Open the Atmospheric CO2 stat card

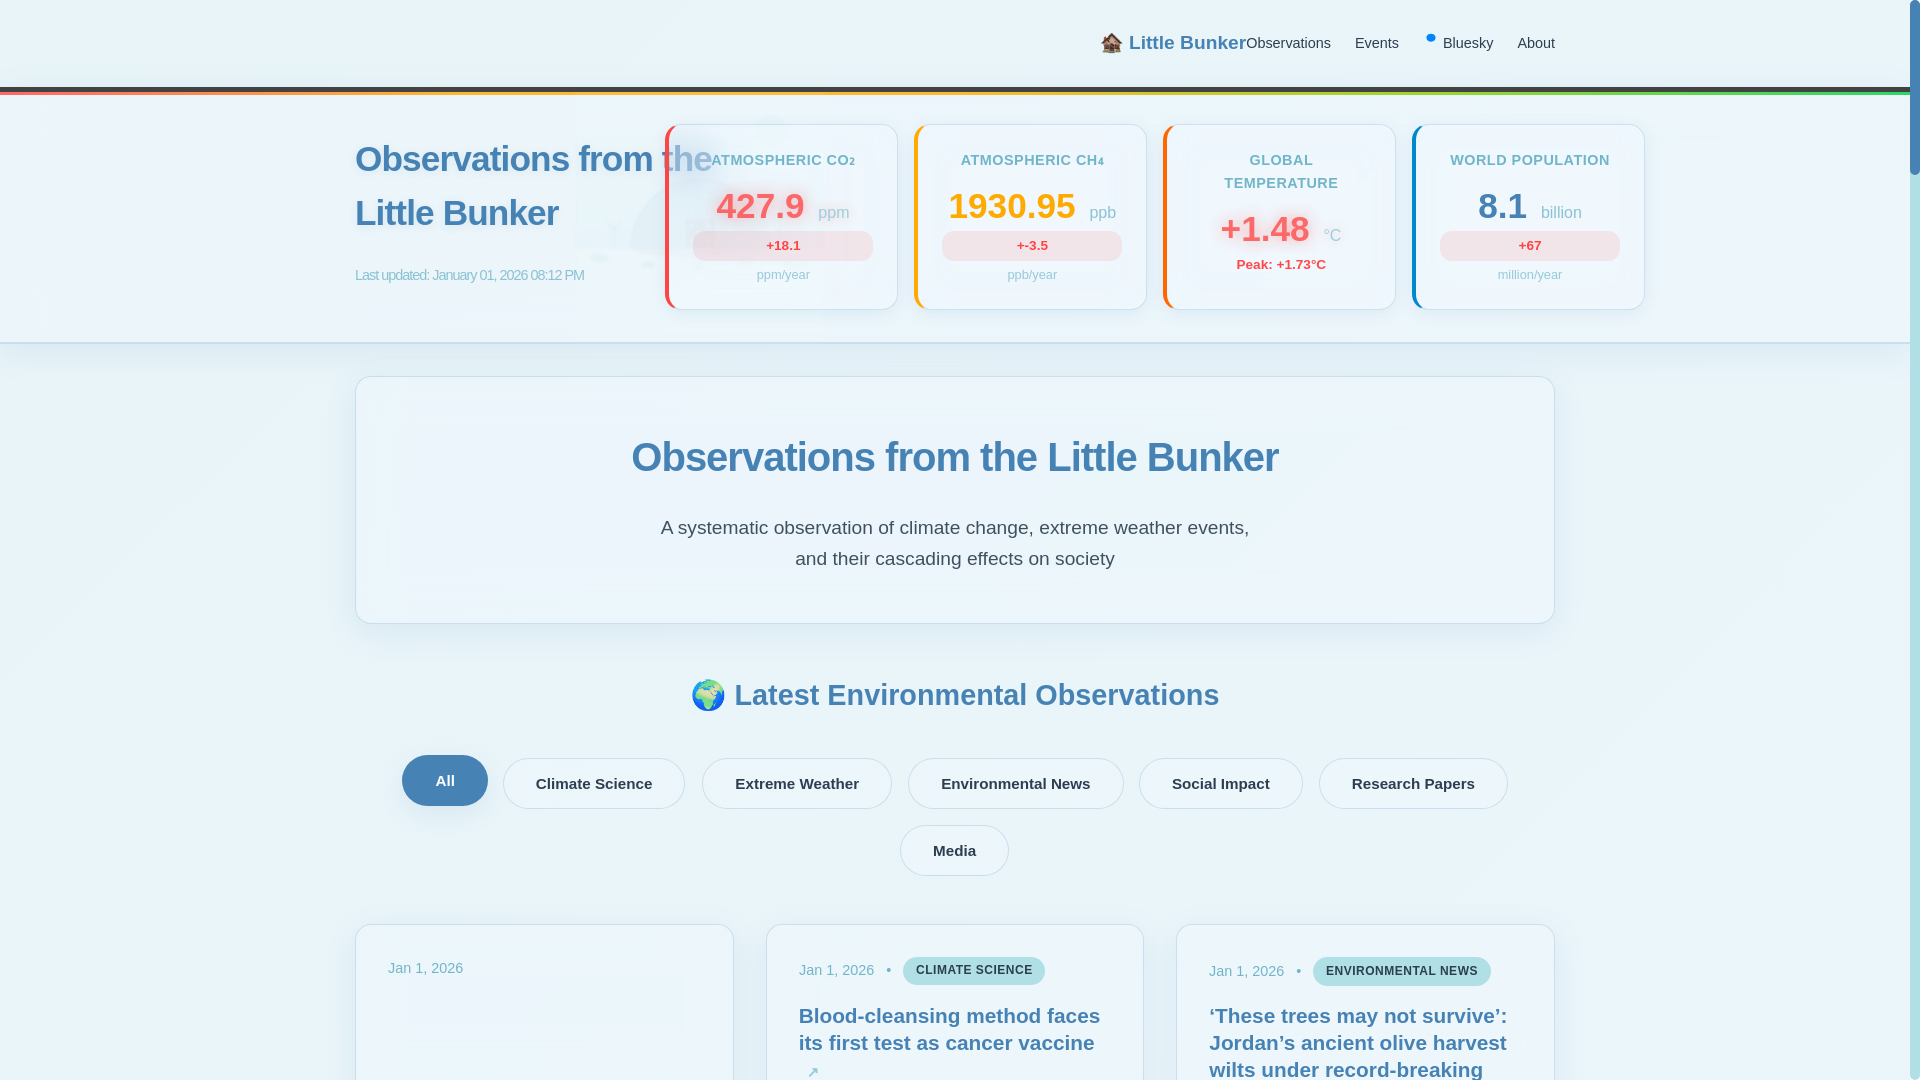pos(781,217)
